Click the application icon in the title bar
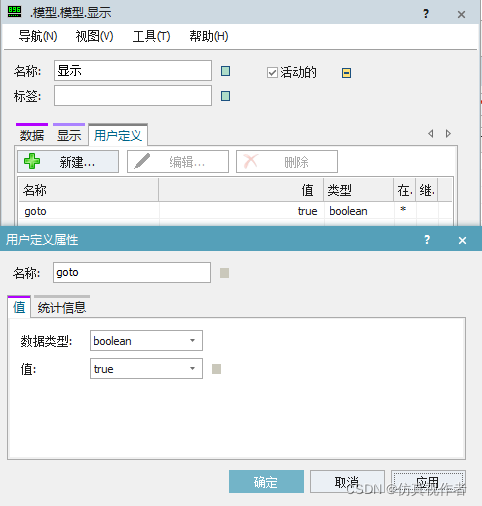Viewport: 482px width, 506px height. pos(14,12)
